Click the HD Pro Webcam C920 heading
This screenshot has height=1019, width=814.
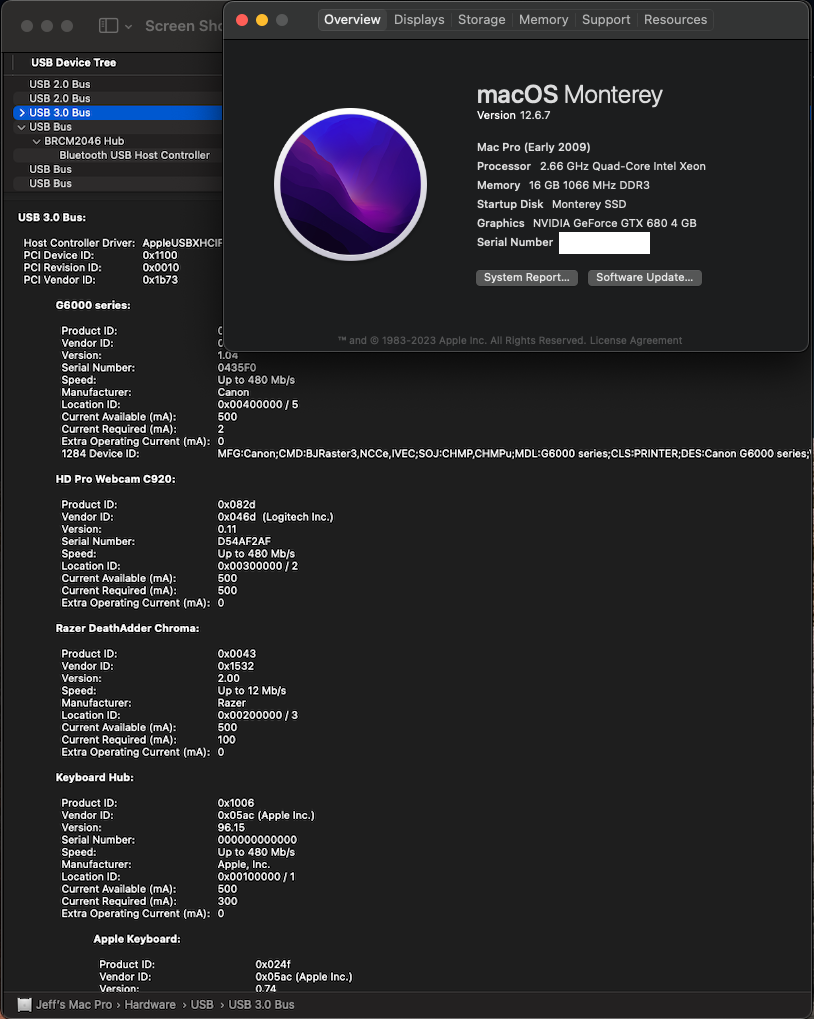tap(116, 479)
